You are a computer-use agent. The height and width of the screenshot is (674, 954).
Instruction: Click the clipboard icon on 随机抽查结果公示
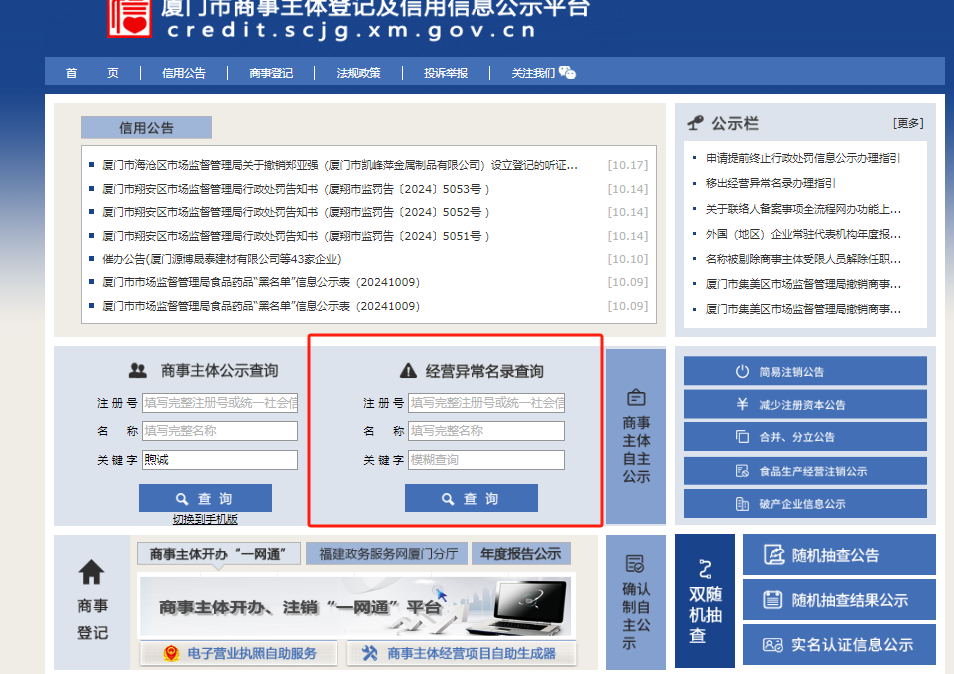tap(772, 600)
